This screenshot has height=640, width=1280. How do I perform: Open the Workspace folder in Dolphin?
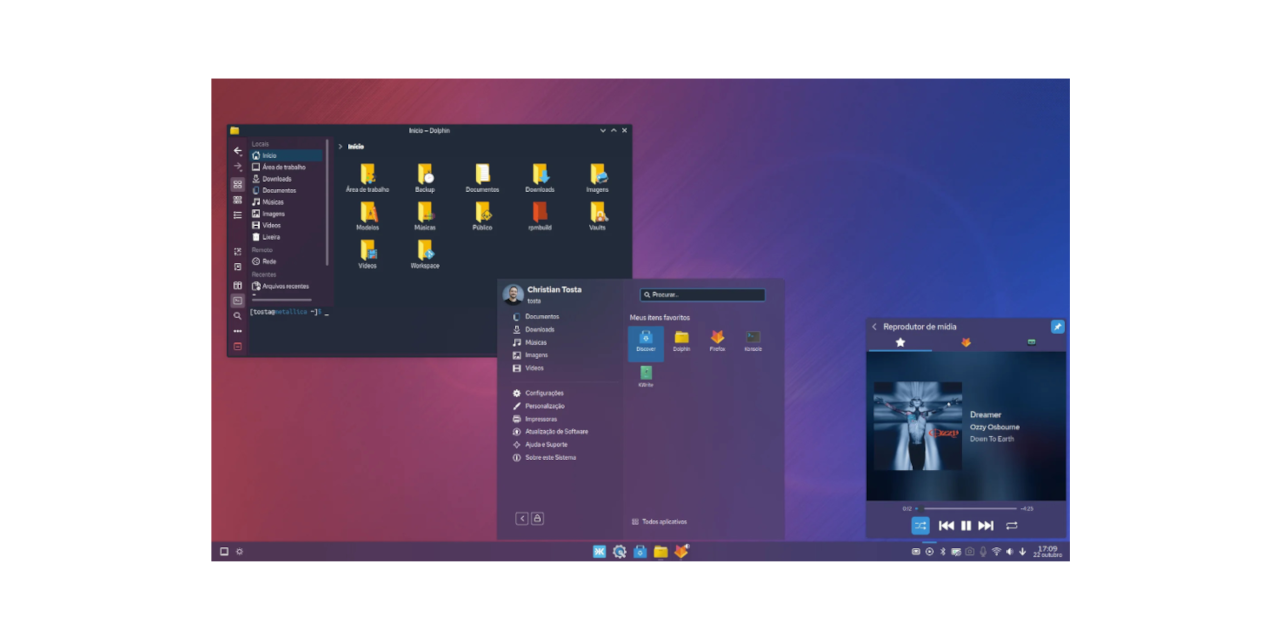(425, 254)
